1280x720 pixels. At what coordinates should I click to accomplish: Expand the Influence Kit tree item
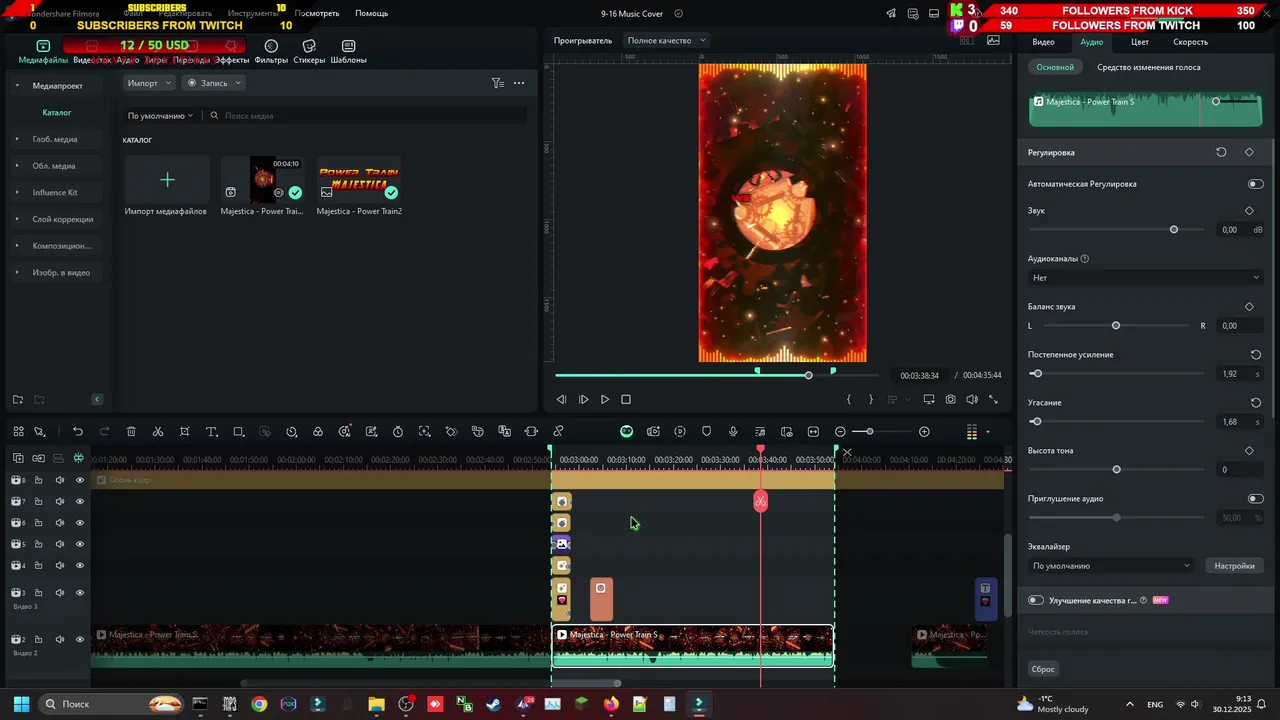coord(17,192)
